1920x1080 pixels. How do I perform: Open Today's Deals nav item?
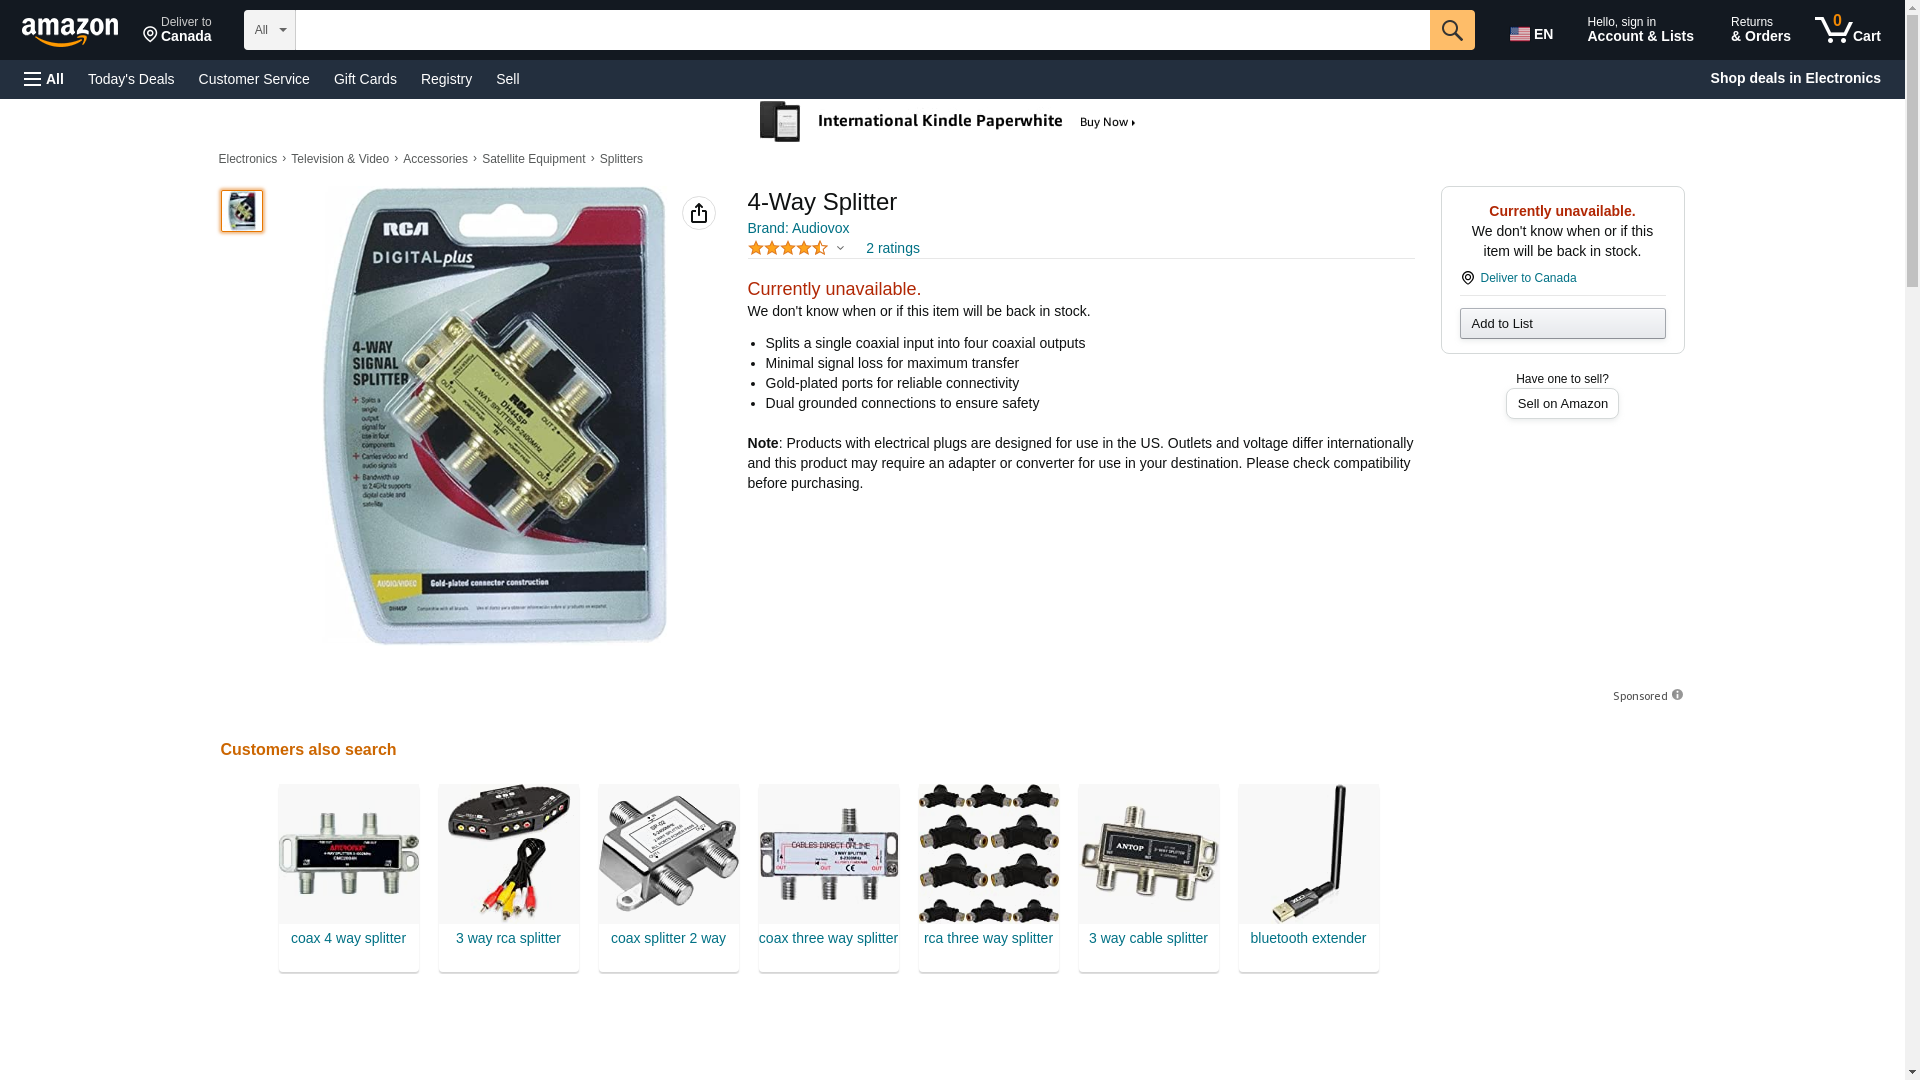(131, 79)
